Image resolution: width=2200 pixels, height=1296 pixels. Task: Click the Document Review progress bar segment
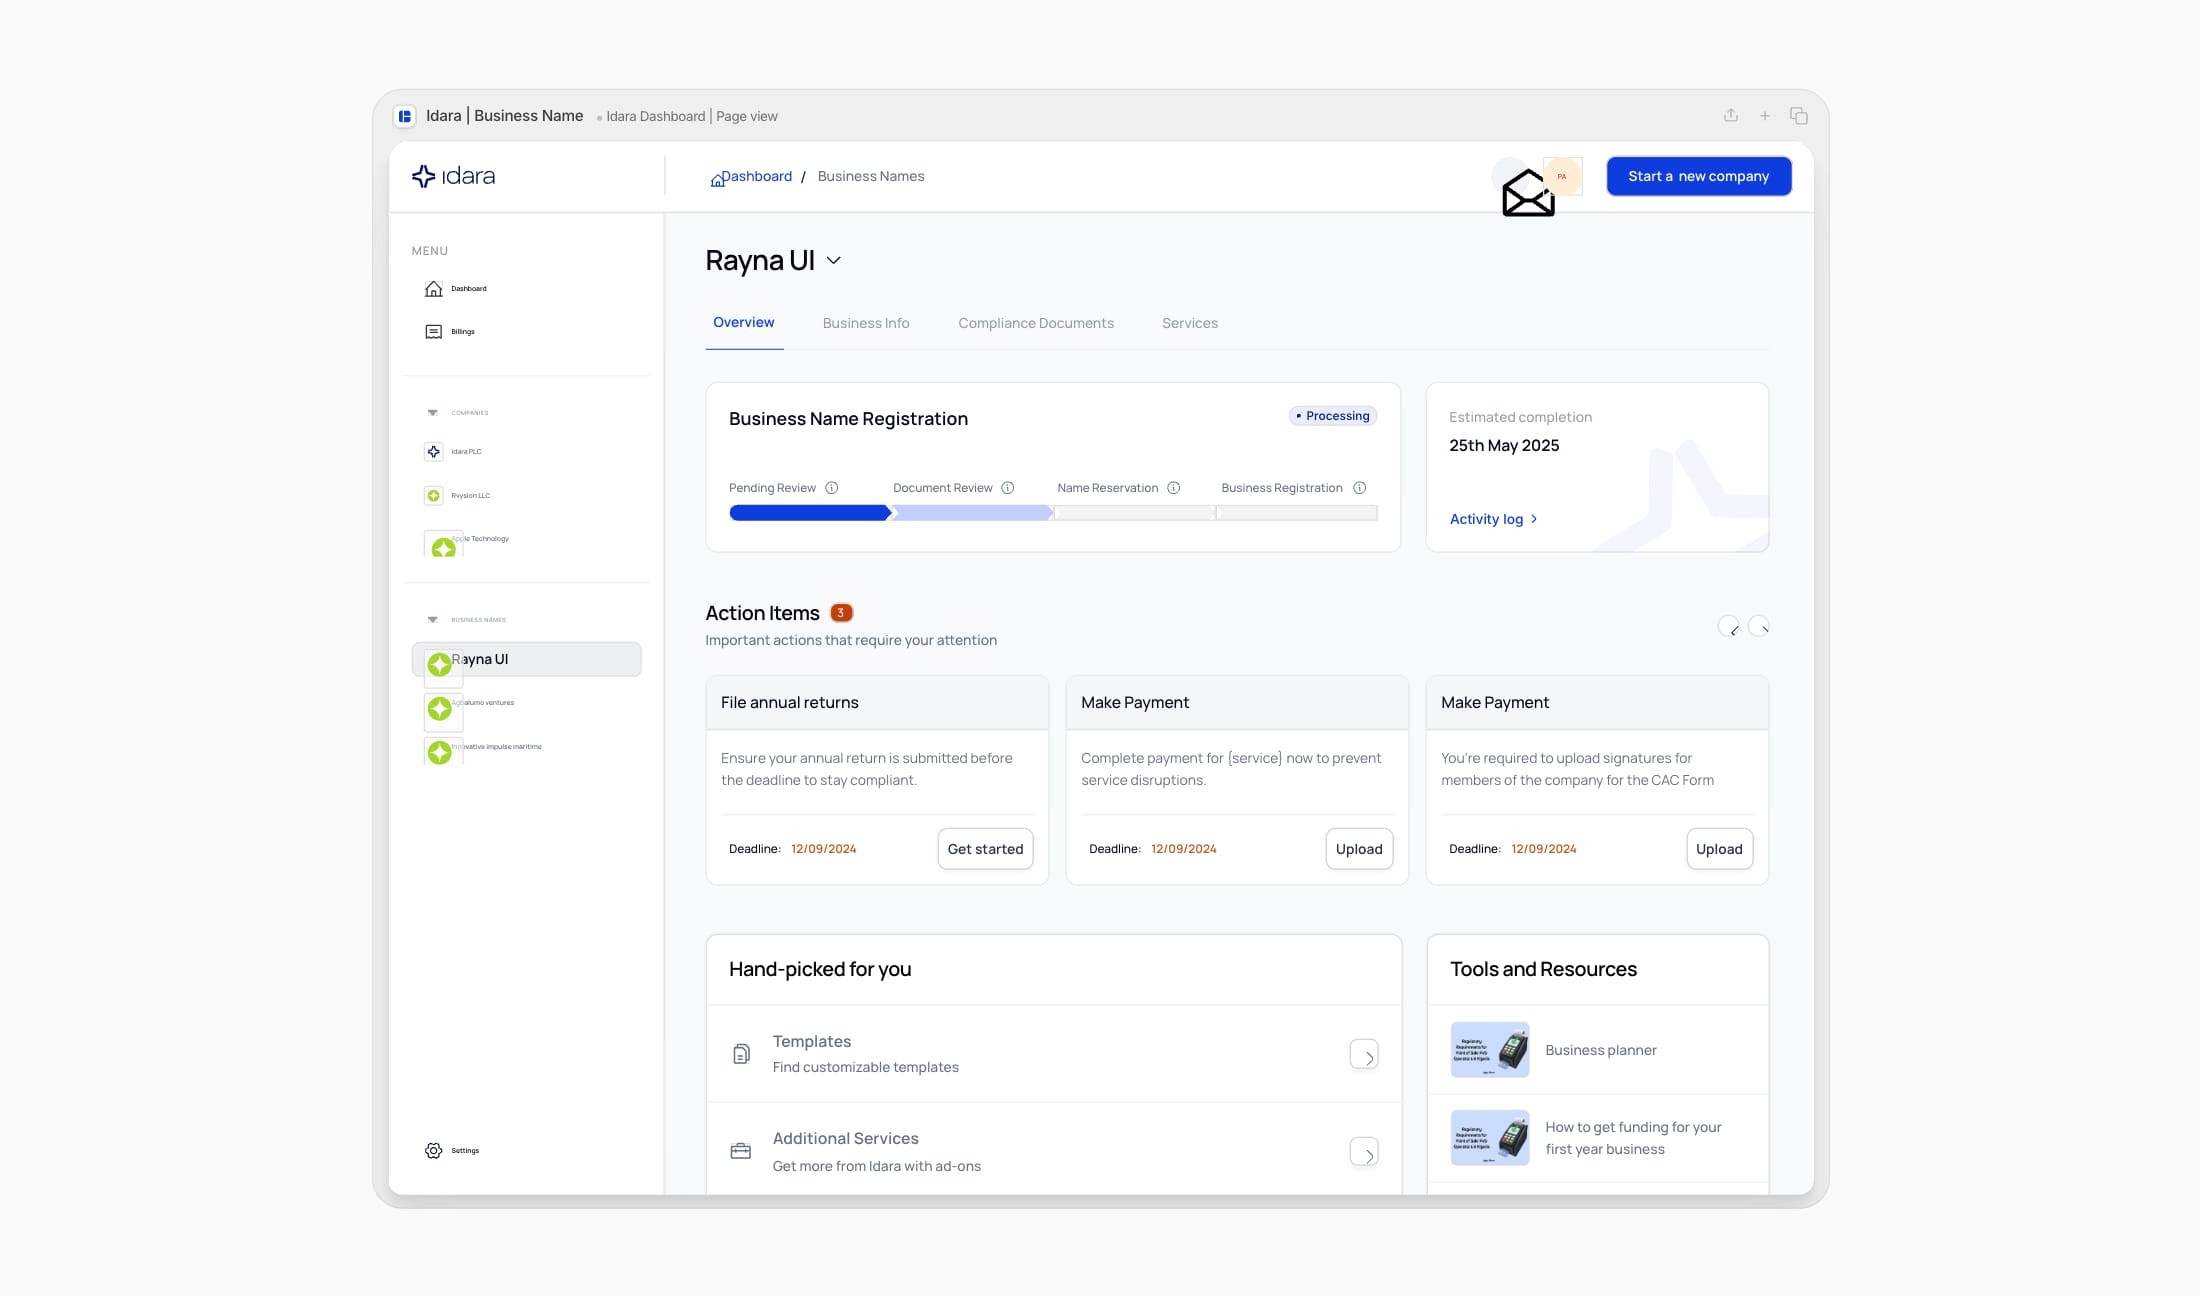[974, 513]
